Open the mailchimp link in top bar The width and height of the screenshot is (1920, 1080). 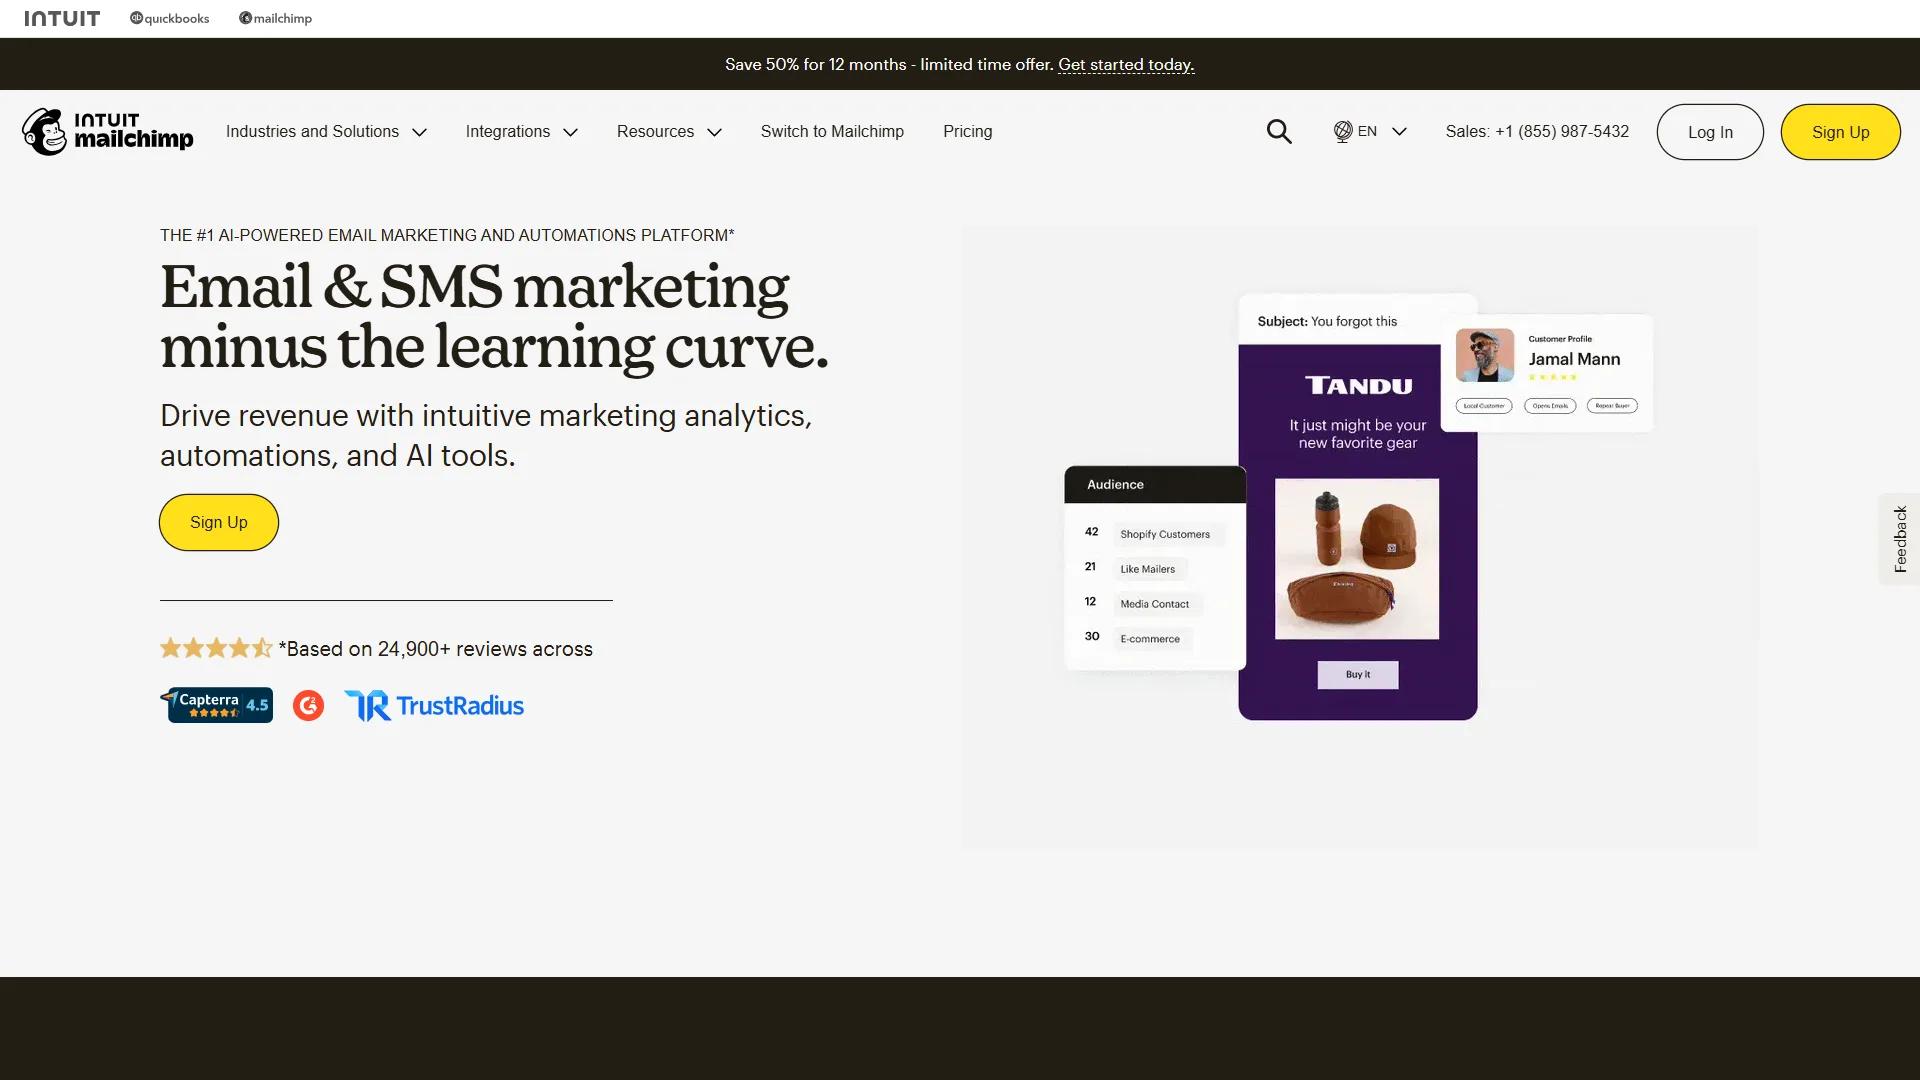pyautogui.click(x=275, y=18)
